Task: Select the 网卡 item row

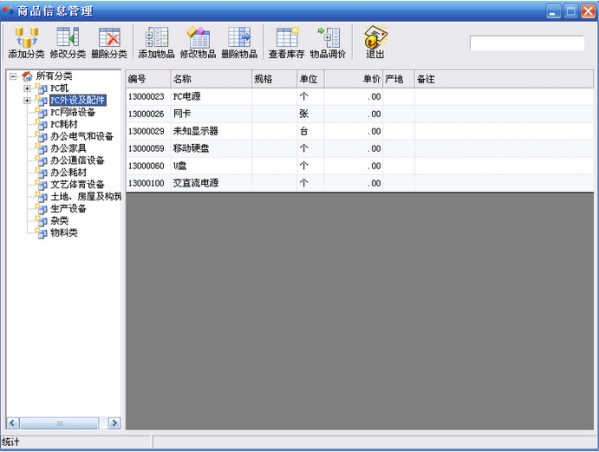Action: [x=359, y=114]
